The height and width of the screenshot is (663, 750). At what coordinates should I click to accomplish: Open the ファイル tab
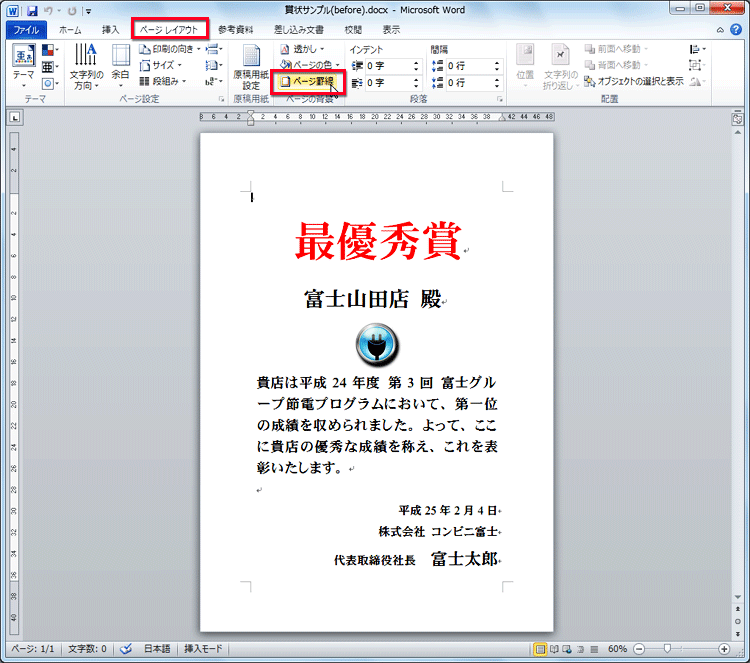(x=26, y=30)
